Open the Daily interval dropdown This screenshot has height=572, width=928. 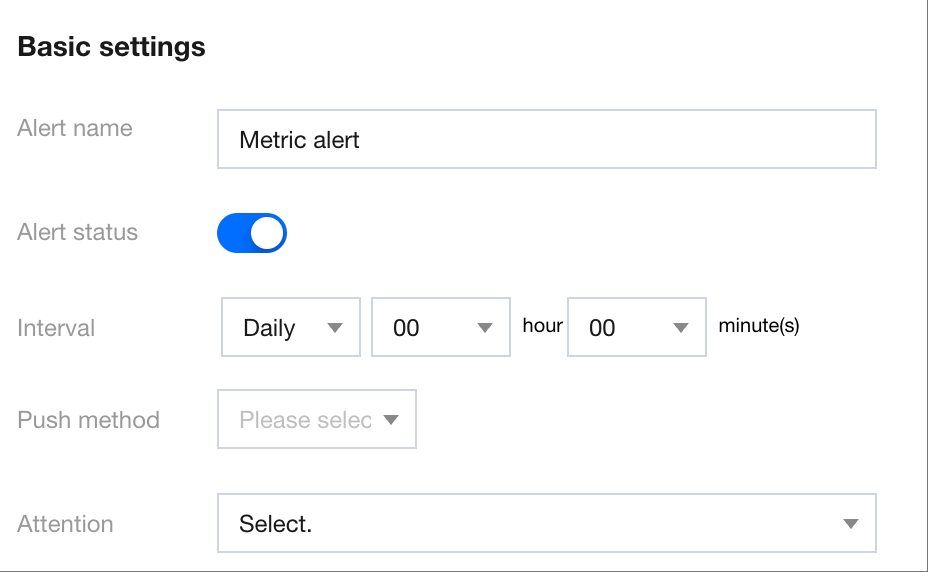click(290, 328)
